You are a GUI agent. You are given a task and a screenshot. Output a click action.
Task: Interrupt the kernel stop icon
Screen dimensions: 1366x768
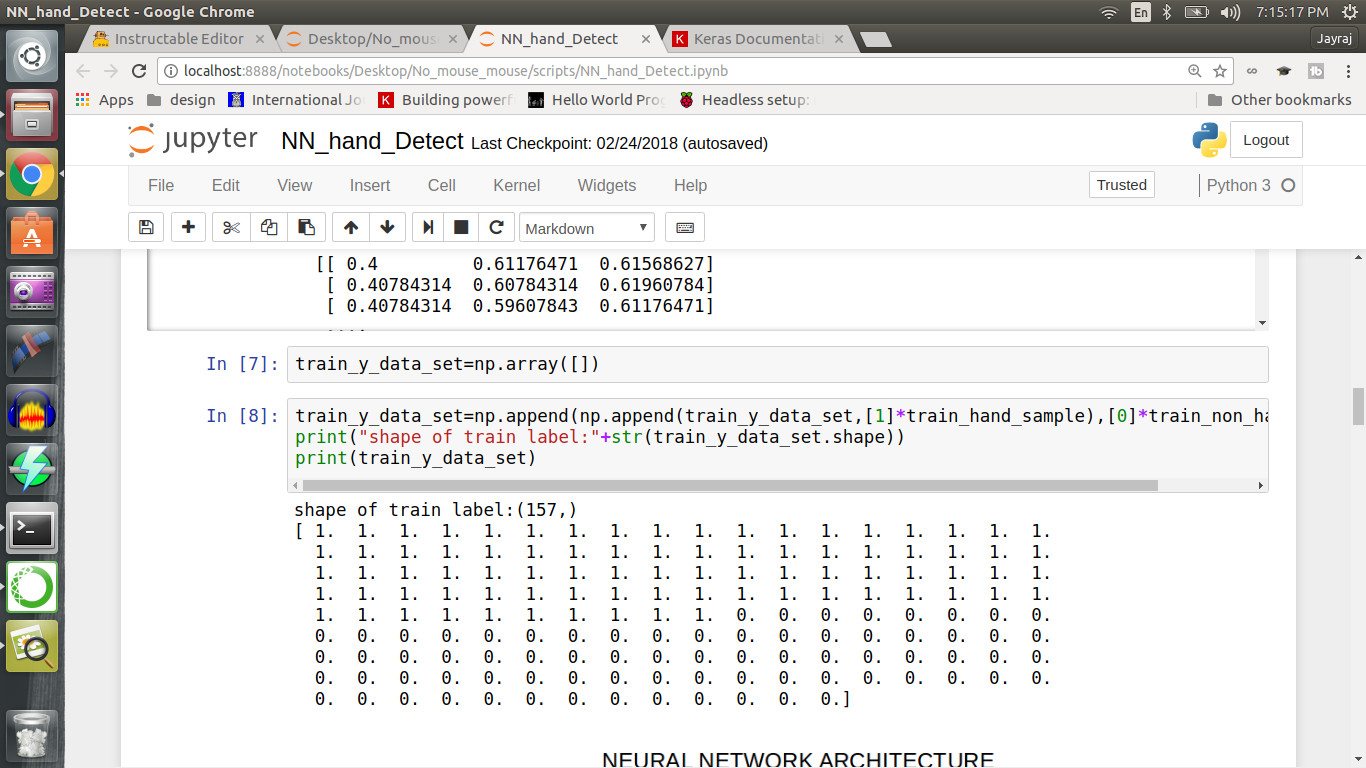(x=461, y=227)
